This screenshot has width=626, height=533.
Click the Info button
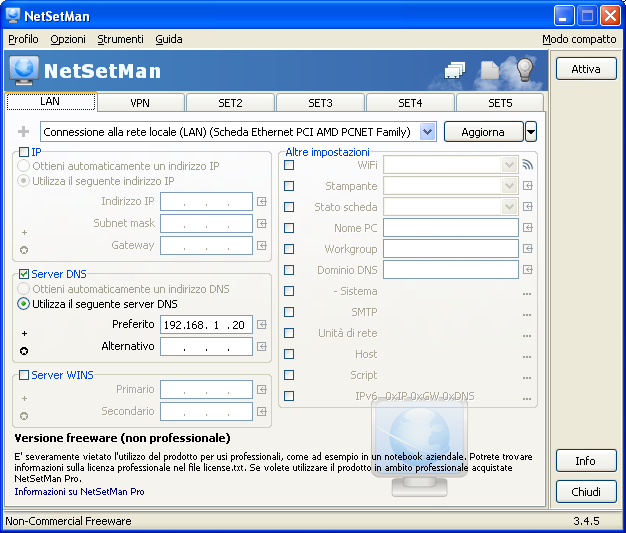click(586, 461)
